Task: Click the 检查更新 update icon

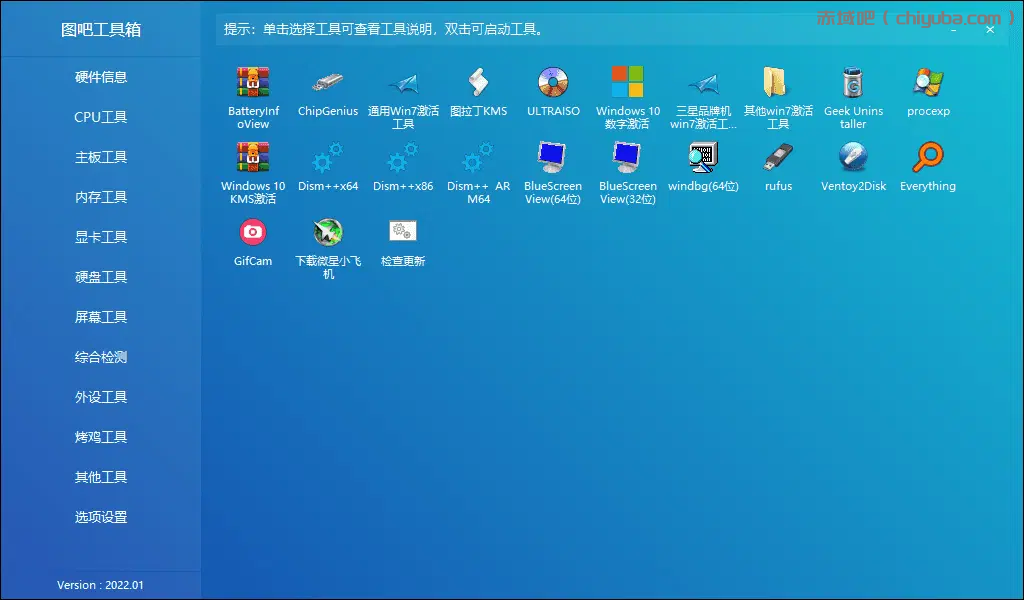Action: pos(403,233)
